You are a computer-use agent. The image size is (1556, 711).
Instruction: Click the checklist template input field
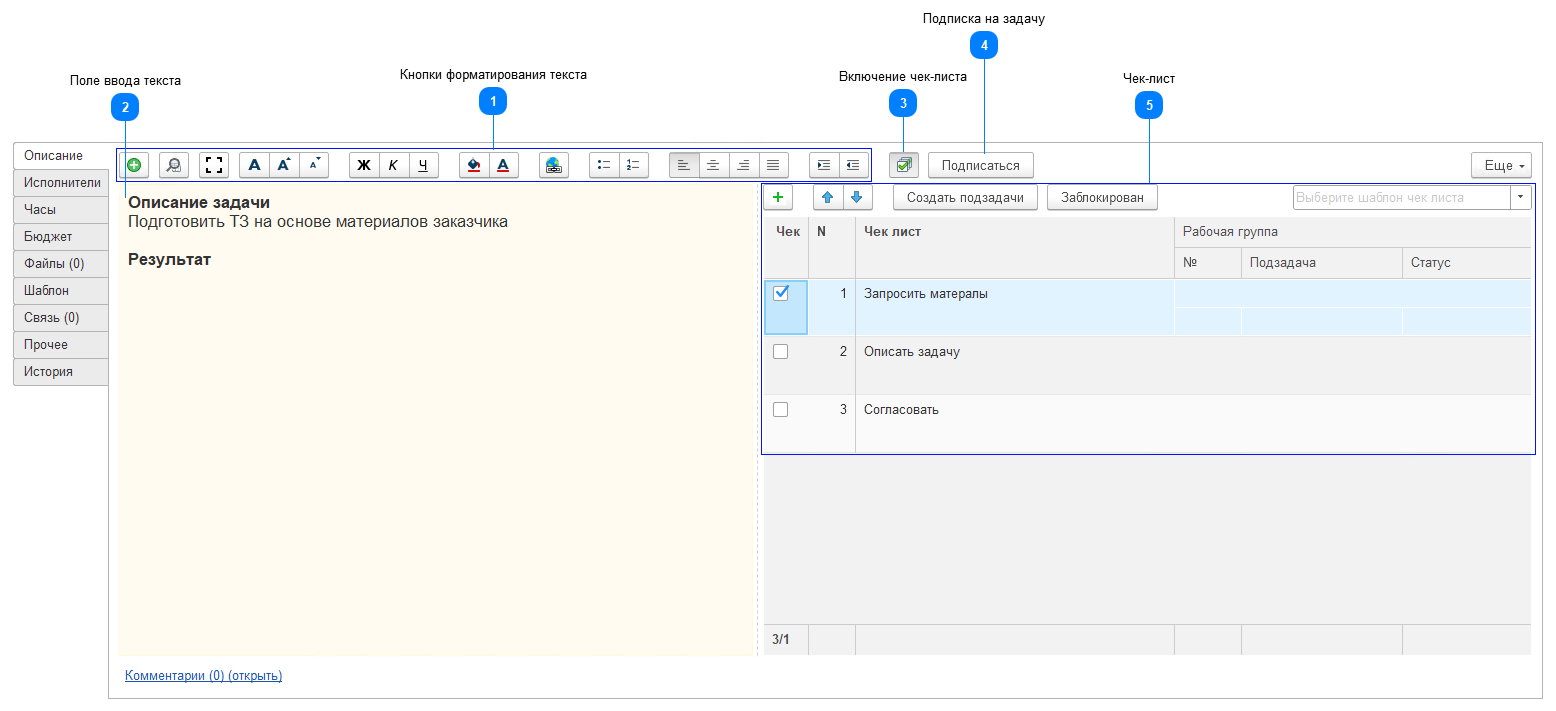[1401, 197]
